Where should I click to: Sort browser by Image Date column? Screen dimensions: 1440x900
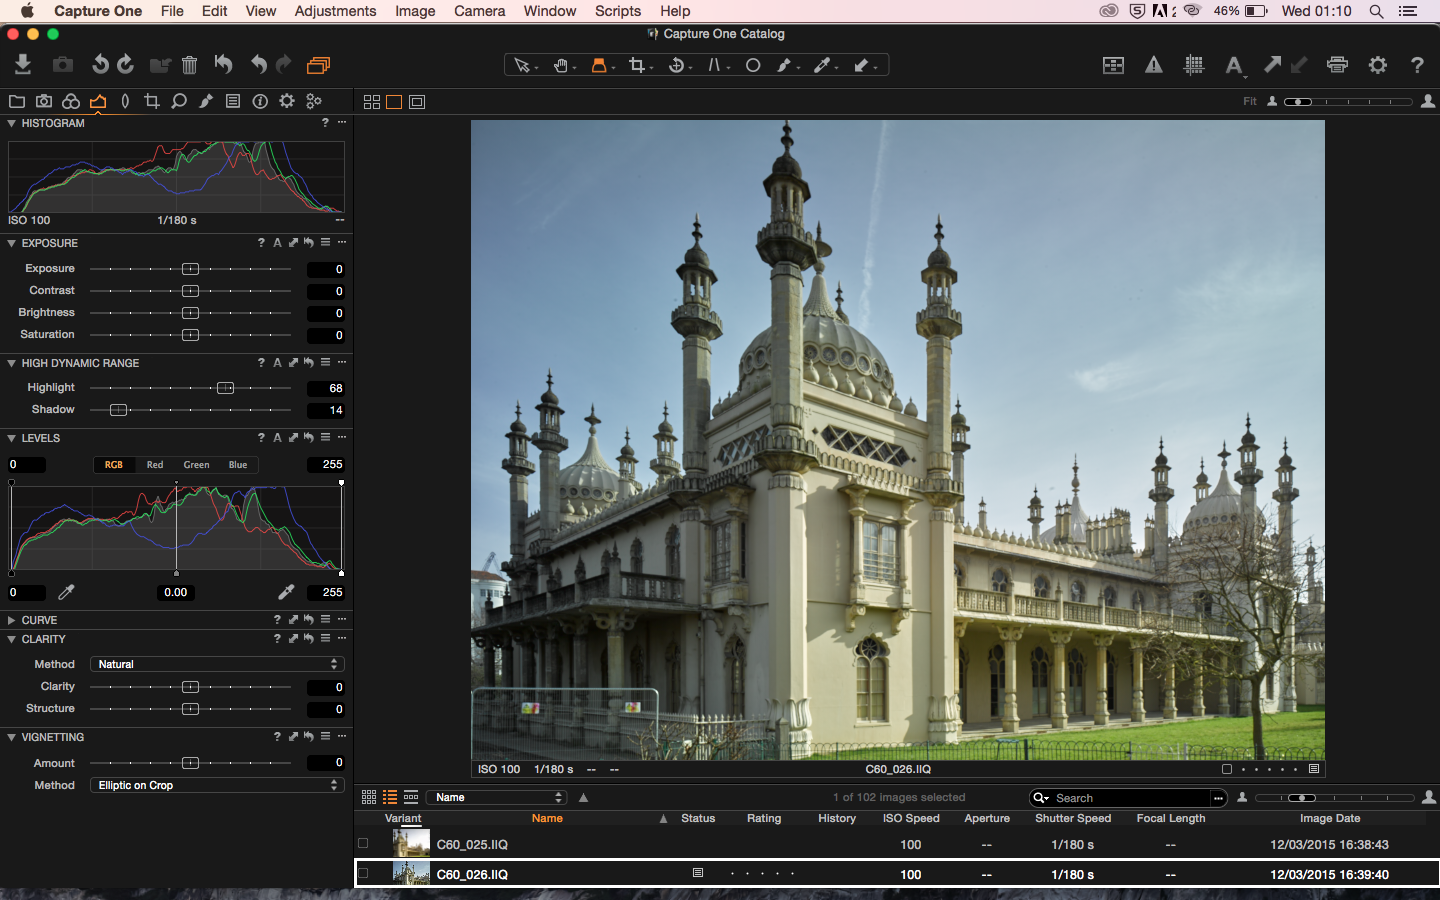click(1329, 818)
